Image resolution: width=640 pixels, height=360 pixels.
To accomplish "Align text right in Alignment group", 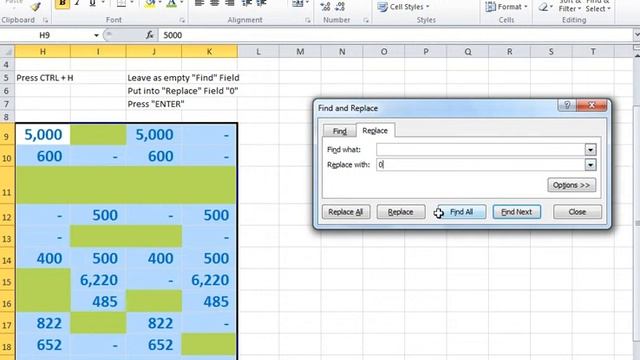I will (x=230, y=4).
